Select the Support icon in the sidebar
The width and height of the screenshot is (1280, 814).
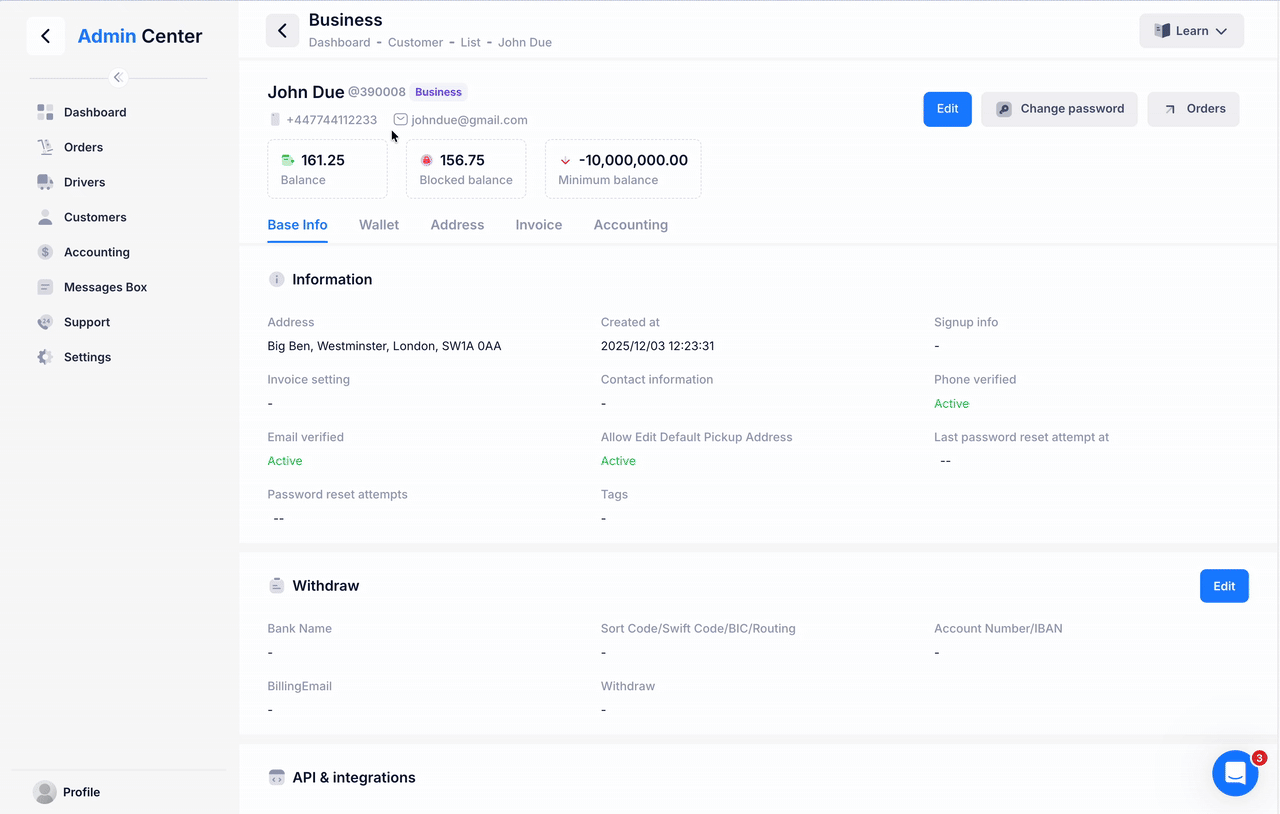pos(45,322)
